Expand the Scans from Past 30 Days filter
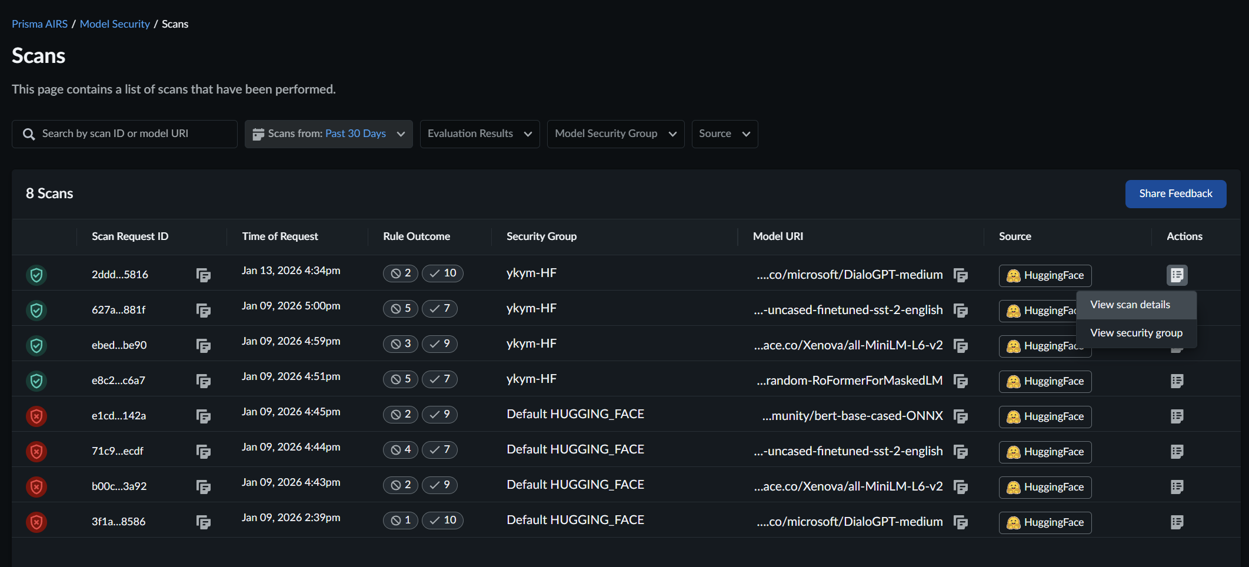Viewport: 1249px width, 567px height. coord(328,134)
